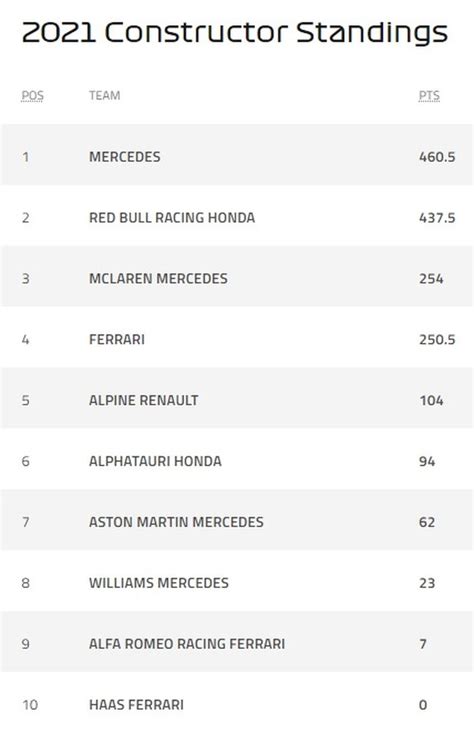The height and width of the screenshot is (745, 474).
Task: Click position number 10
Action: coord(30,704)
